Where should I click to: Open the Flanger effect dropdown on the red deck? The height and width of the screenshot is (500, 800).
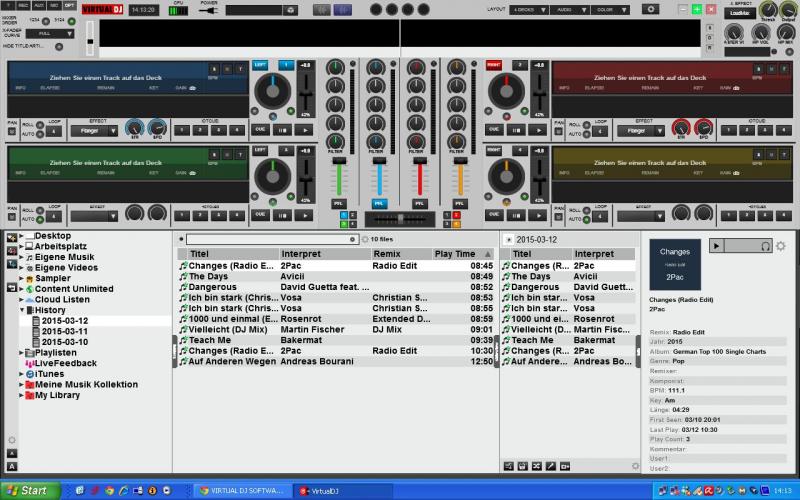641,131
